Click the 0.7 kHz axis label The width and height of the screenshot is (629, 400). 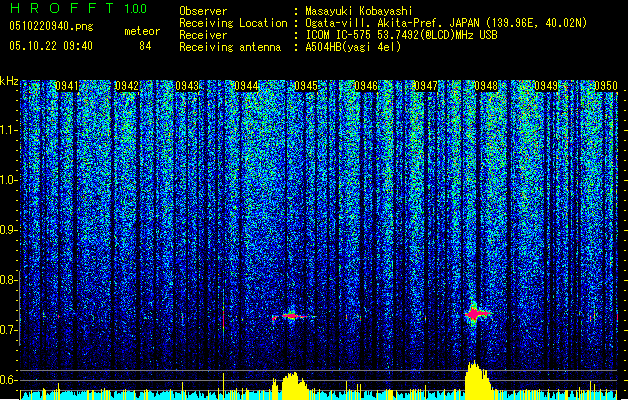(7, 330)
